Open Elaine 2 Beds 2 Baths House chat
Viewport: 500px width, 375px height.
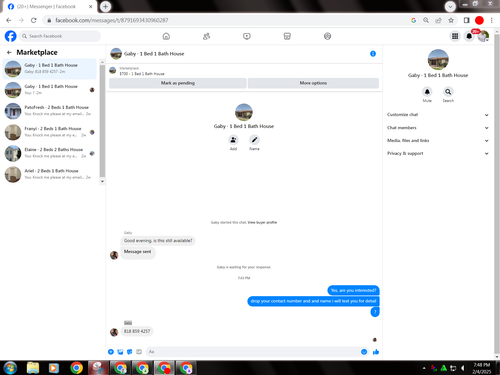pyautogui.click(x=50, y=153)
